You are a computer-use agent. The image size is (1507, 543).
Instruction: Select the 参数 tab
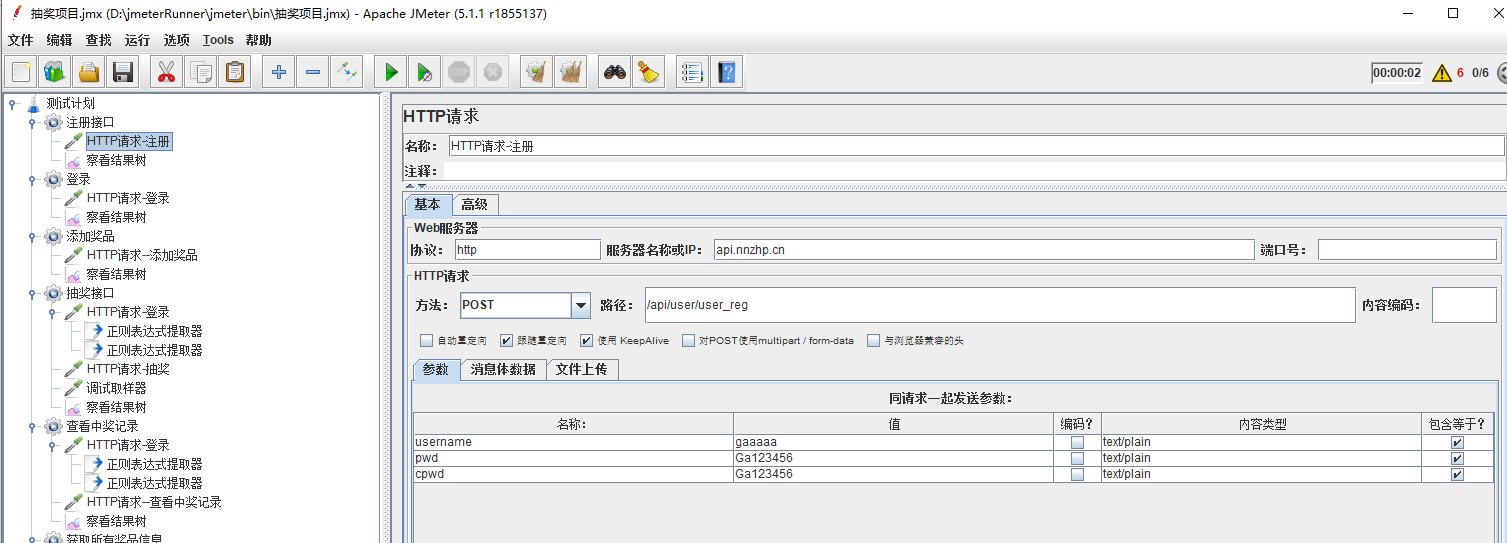[x=436, y=369]
